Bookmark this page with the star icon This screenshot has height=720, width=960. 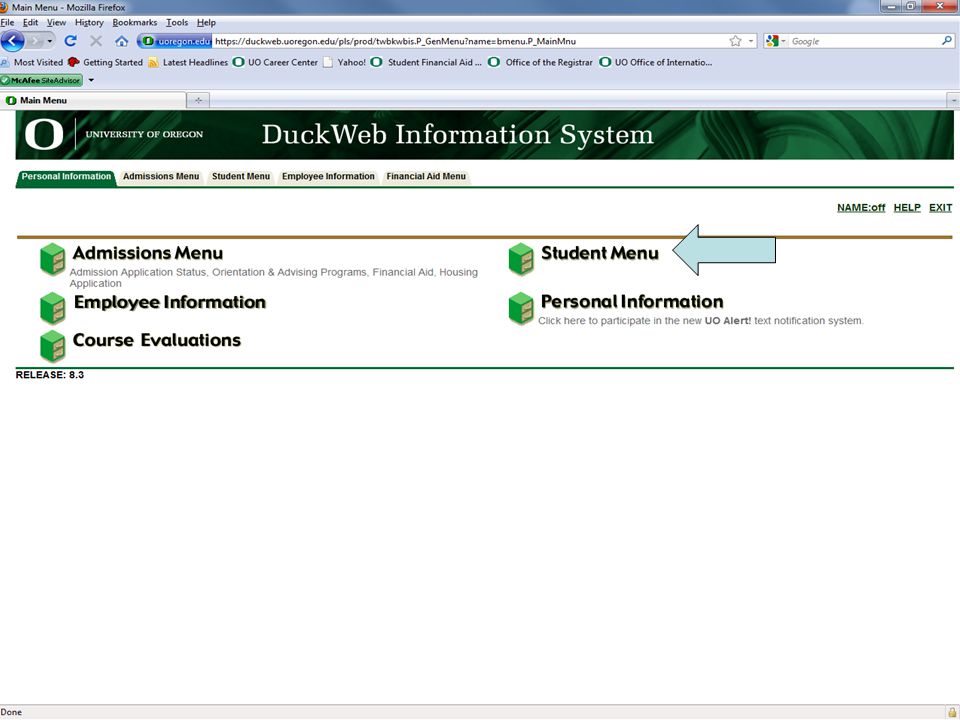tap(735, 41)
